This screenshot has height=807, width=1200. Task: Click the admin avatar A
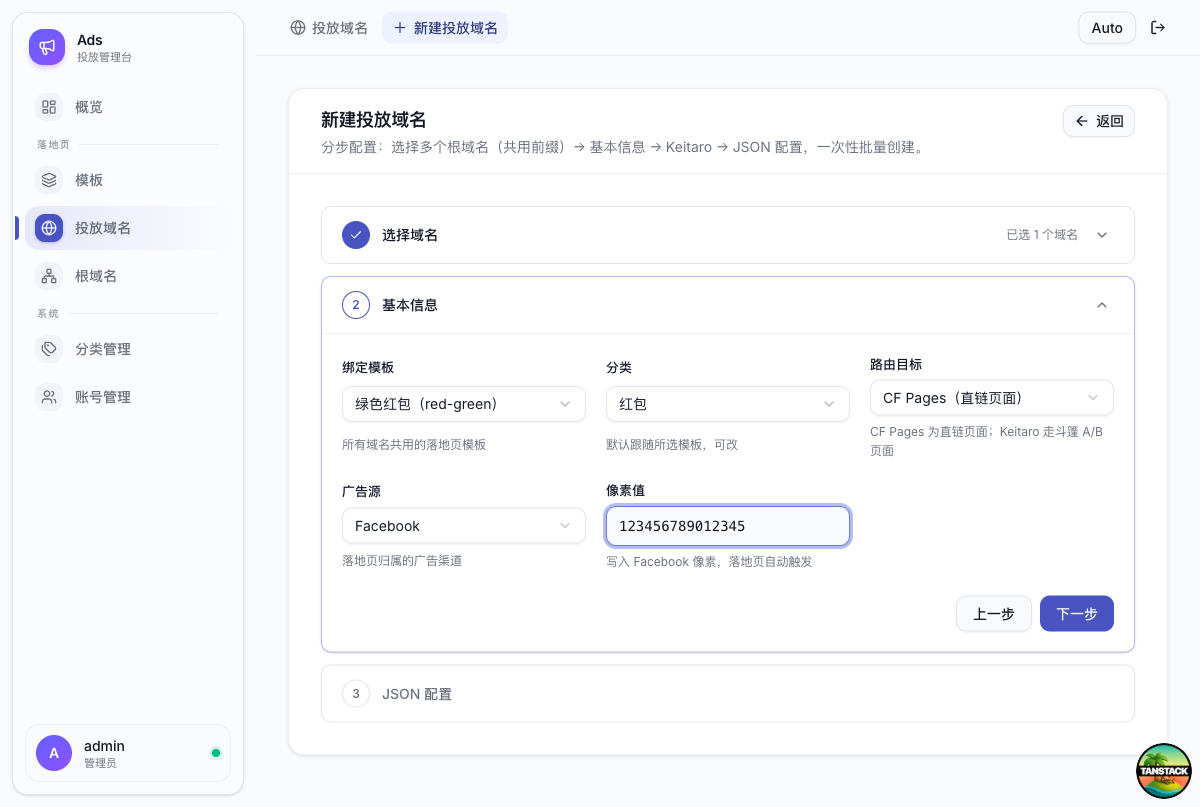coord(54,753)
